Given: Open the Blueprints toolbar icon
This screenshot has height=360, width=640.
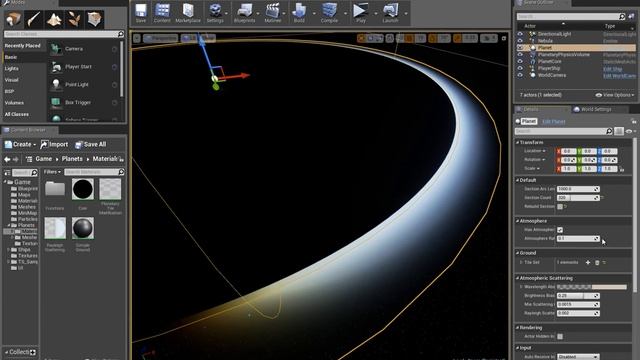Looking at the screenshot, I should 244,13.
